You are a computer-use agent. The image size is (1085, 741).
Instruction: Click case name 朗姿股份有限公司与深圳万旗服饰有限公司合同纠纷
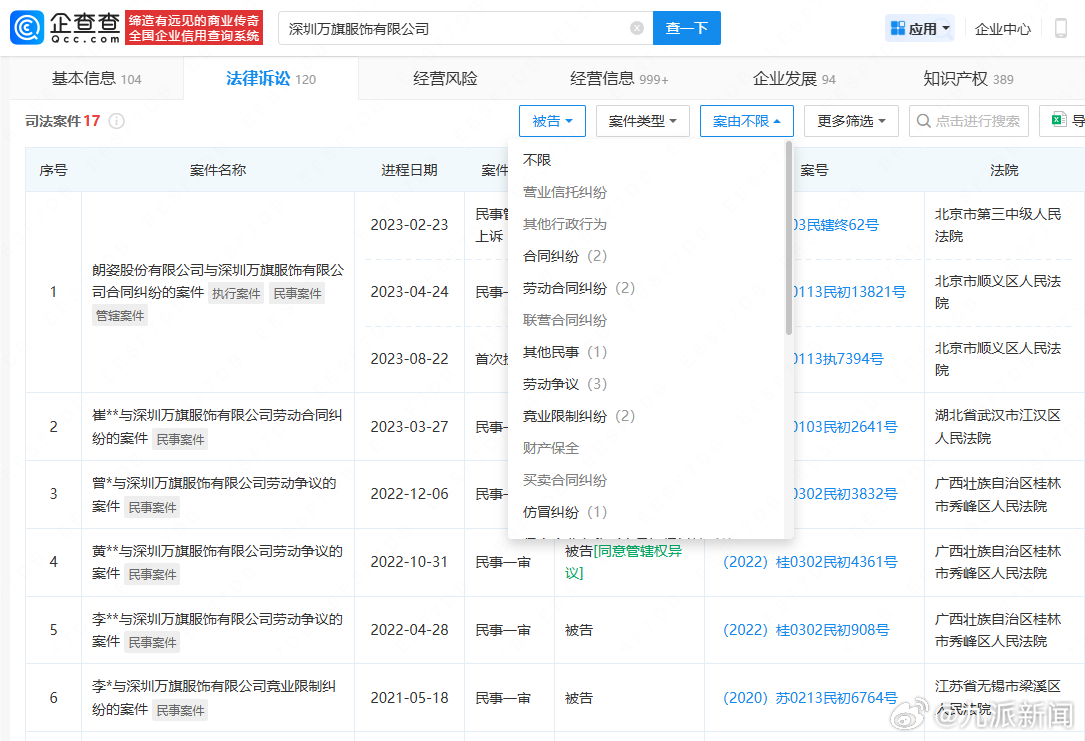[x=218, y=281]
